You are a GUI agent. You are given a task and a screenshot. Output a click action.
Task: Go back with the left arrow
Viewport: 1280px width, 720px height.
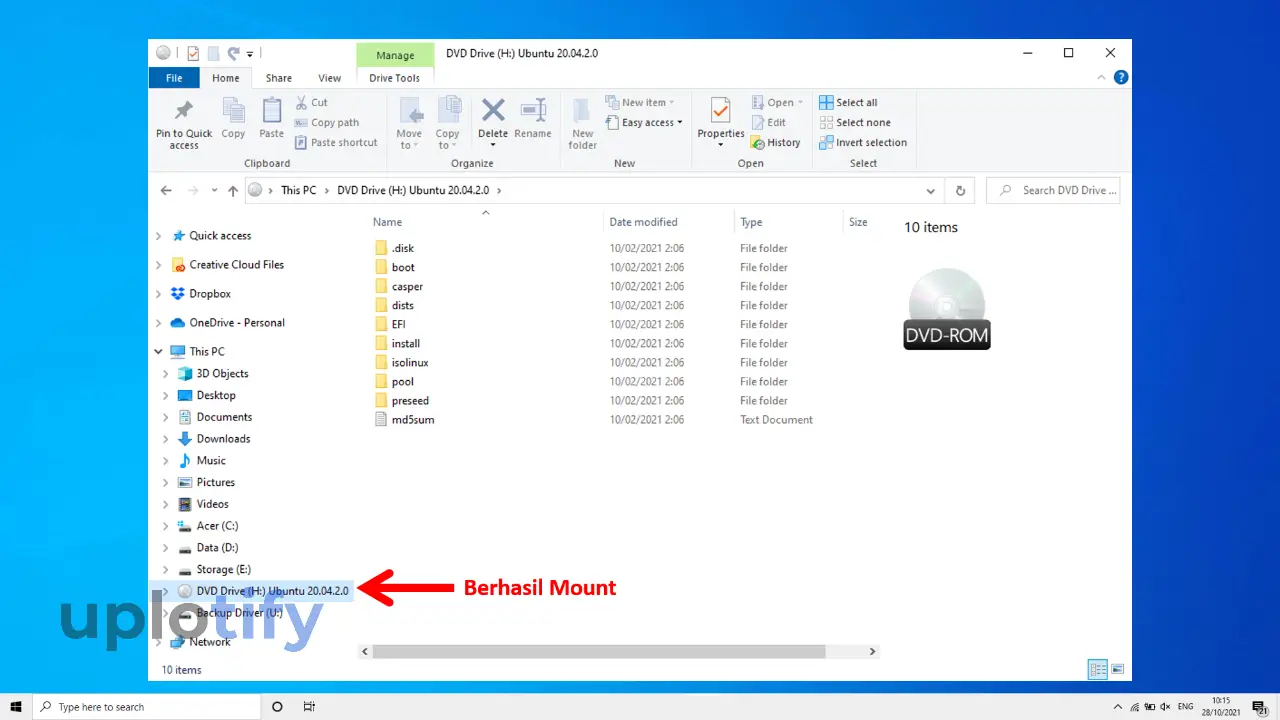click(x=166, y=190)
